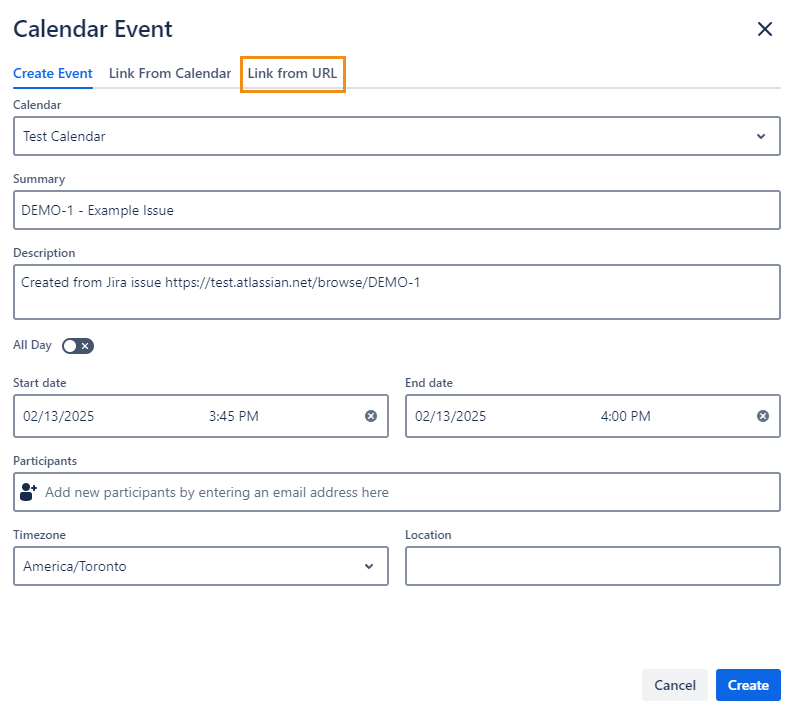This screenshot has width=795, height=707.
Task: Expand the Test Calendar dropdown
Action: (760, 136)
